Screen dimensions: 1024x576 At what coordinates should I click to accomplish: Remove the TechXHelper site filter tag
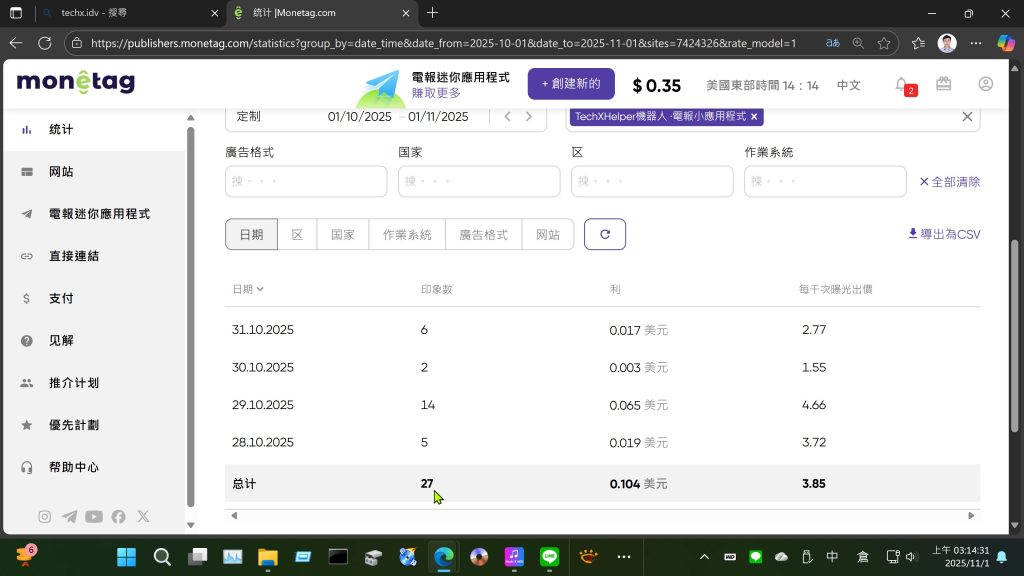click(754, 117)
